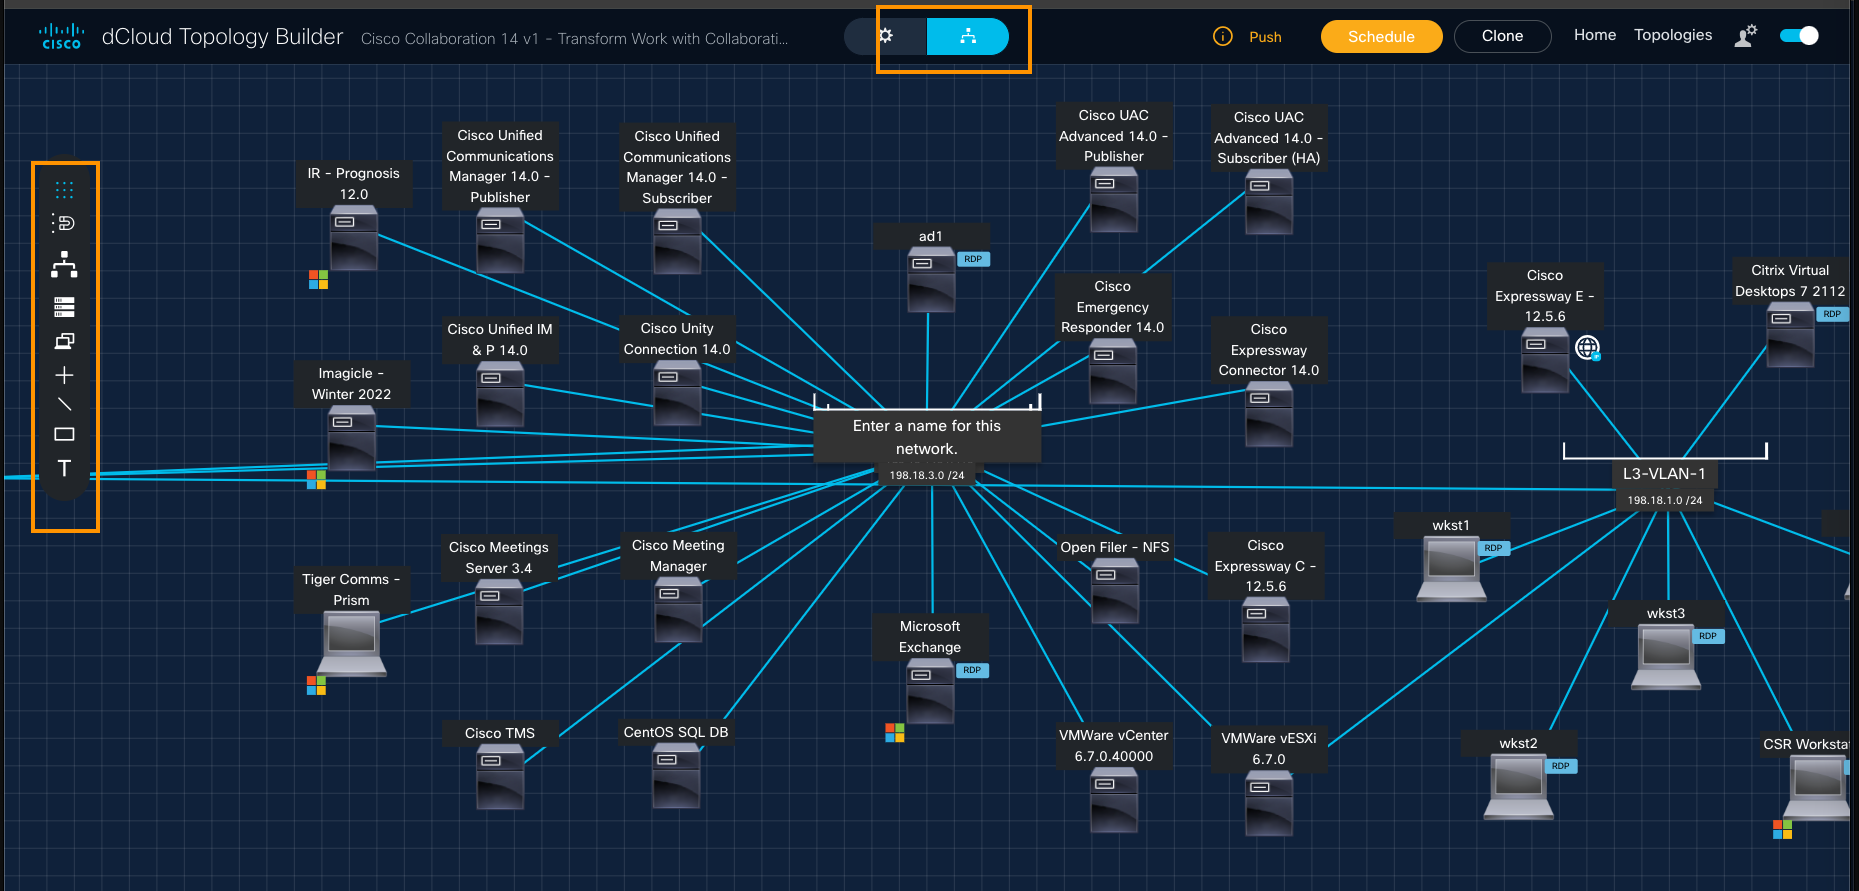Select the Expressway Connector 14.0 server icon
The height and width of the screenshot is (891, 1859).
(1269, 414)
